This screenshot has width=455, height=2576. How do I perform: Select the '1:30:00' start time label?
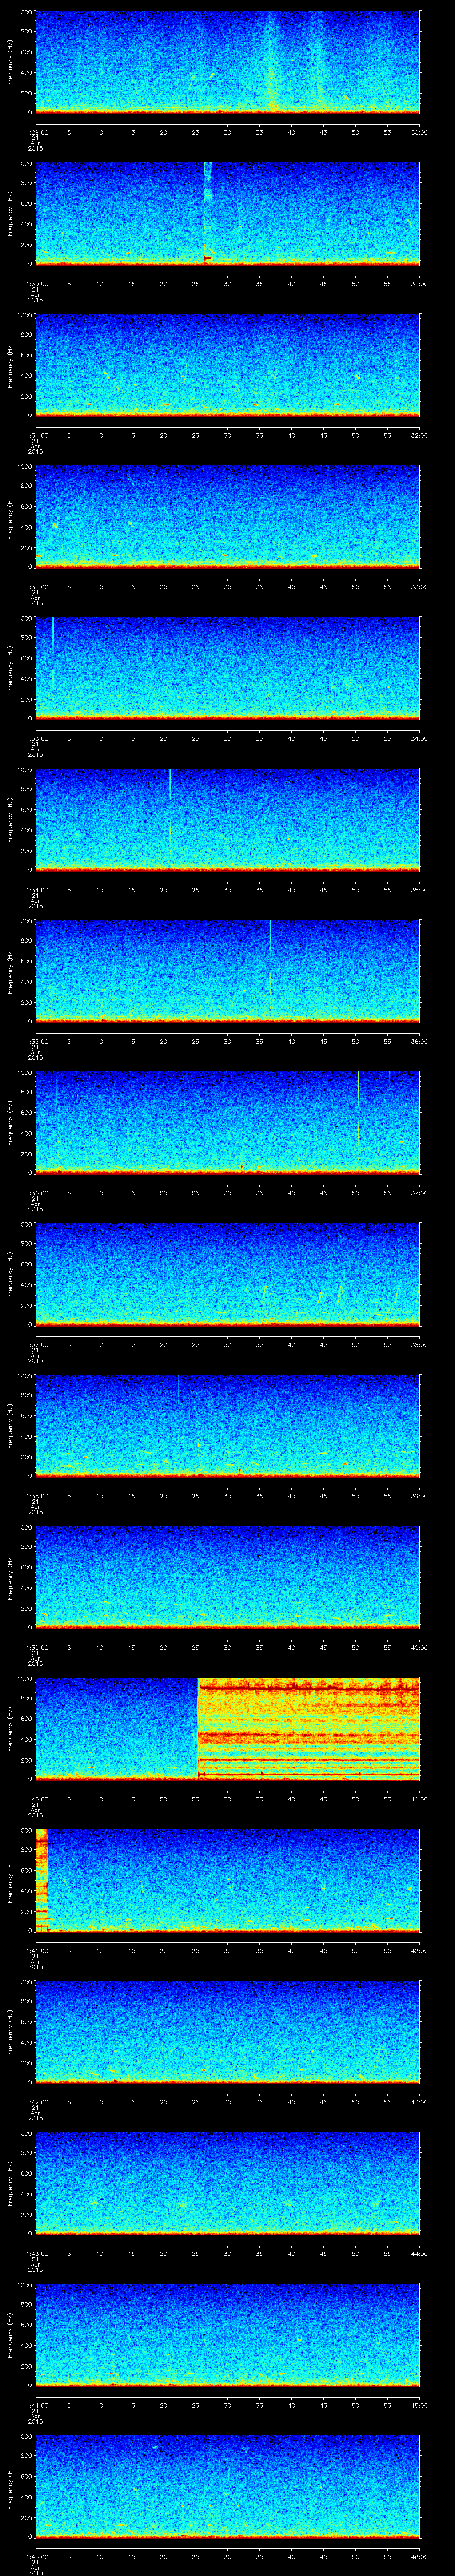point(36,284)
